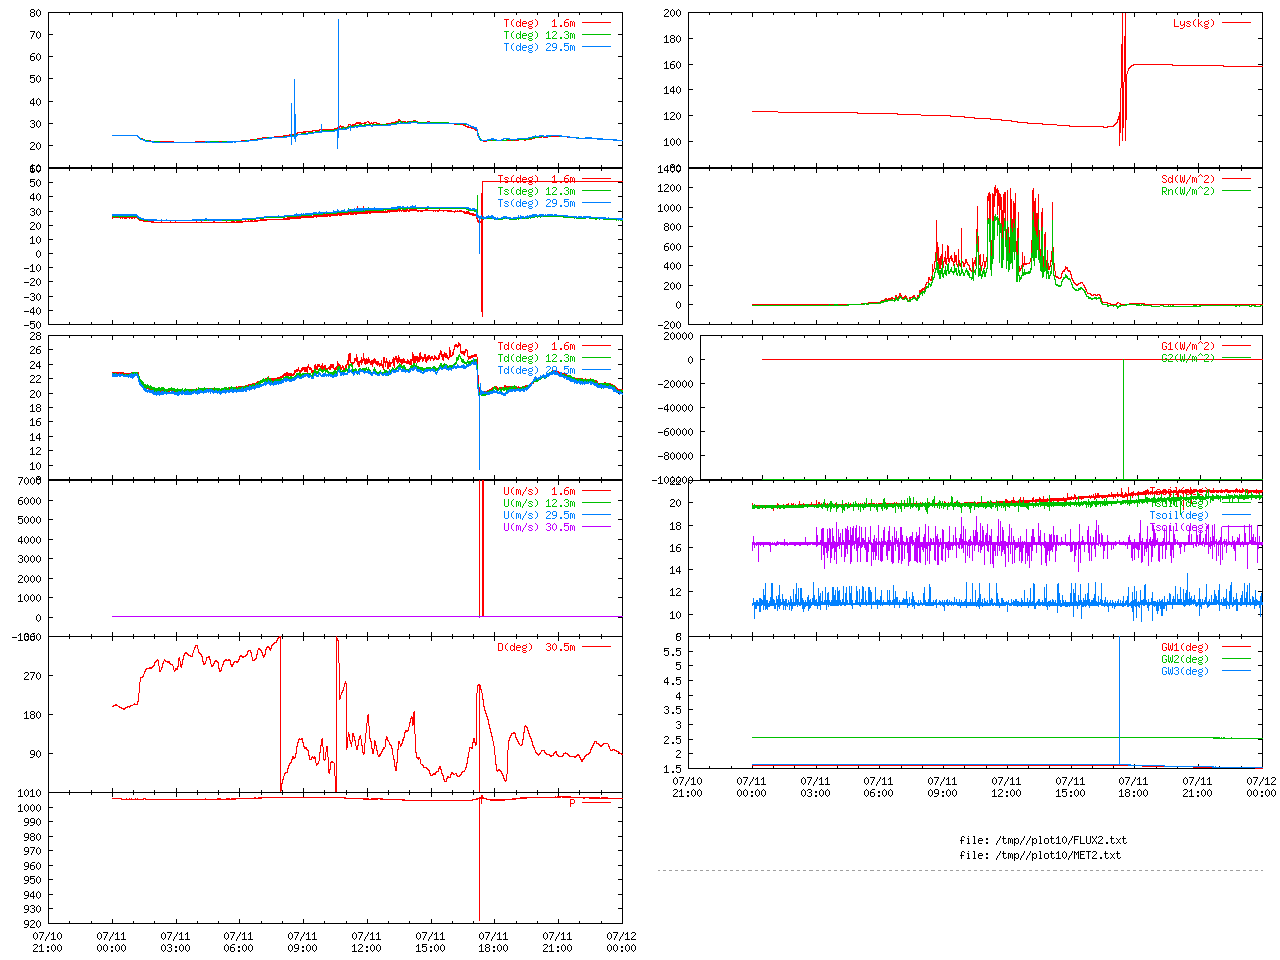Select the "G1(W/m^2)" legend entry
Viewport: 1280px width, 960px height.
click(x=1187, y=346)
